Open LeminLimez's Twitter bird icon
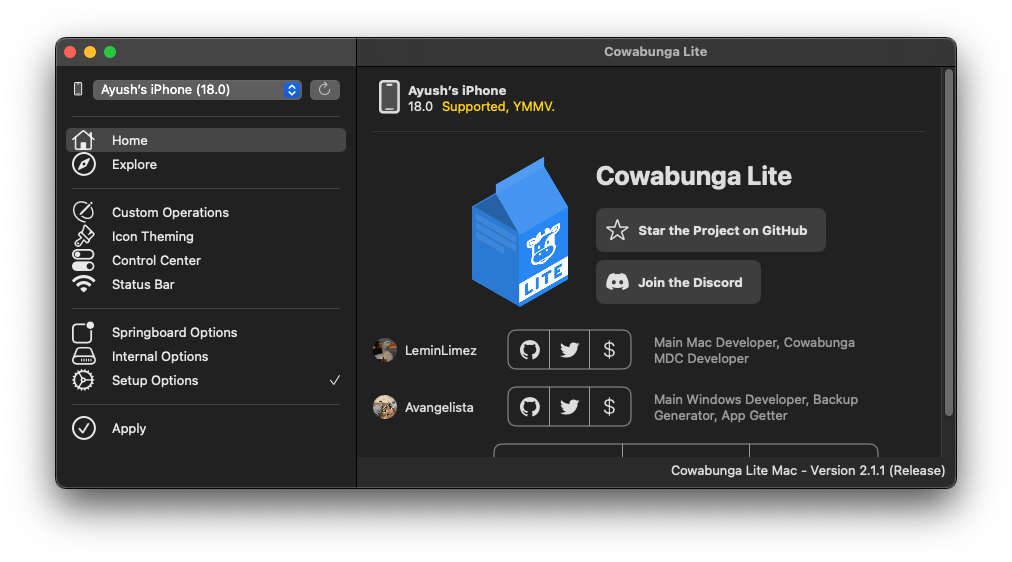Viewport: 1012px width, 562px height. 569,350
